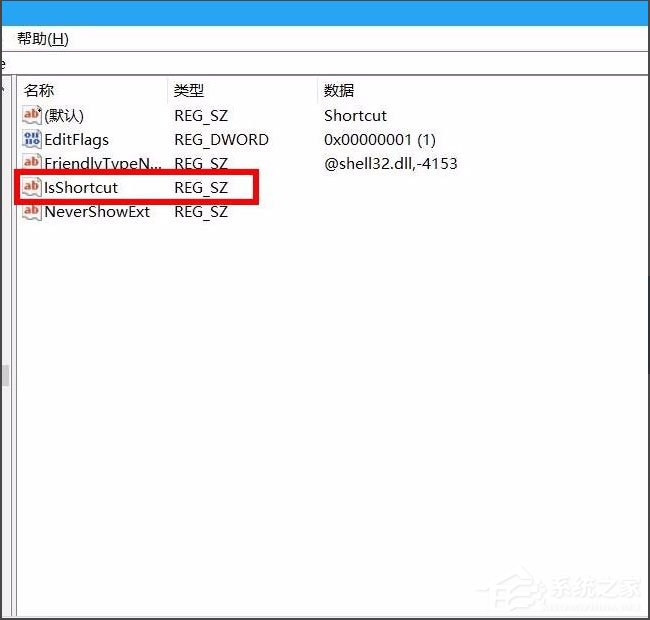
Task: Click REG_SZ type of NeverShowExt row
Action: [201, 212]
